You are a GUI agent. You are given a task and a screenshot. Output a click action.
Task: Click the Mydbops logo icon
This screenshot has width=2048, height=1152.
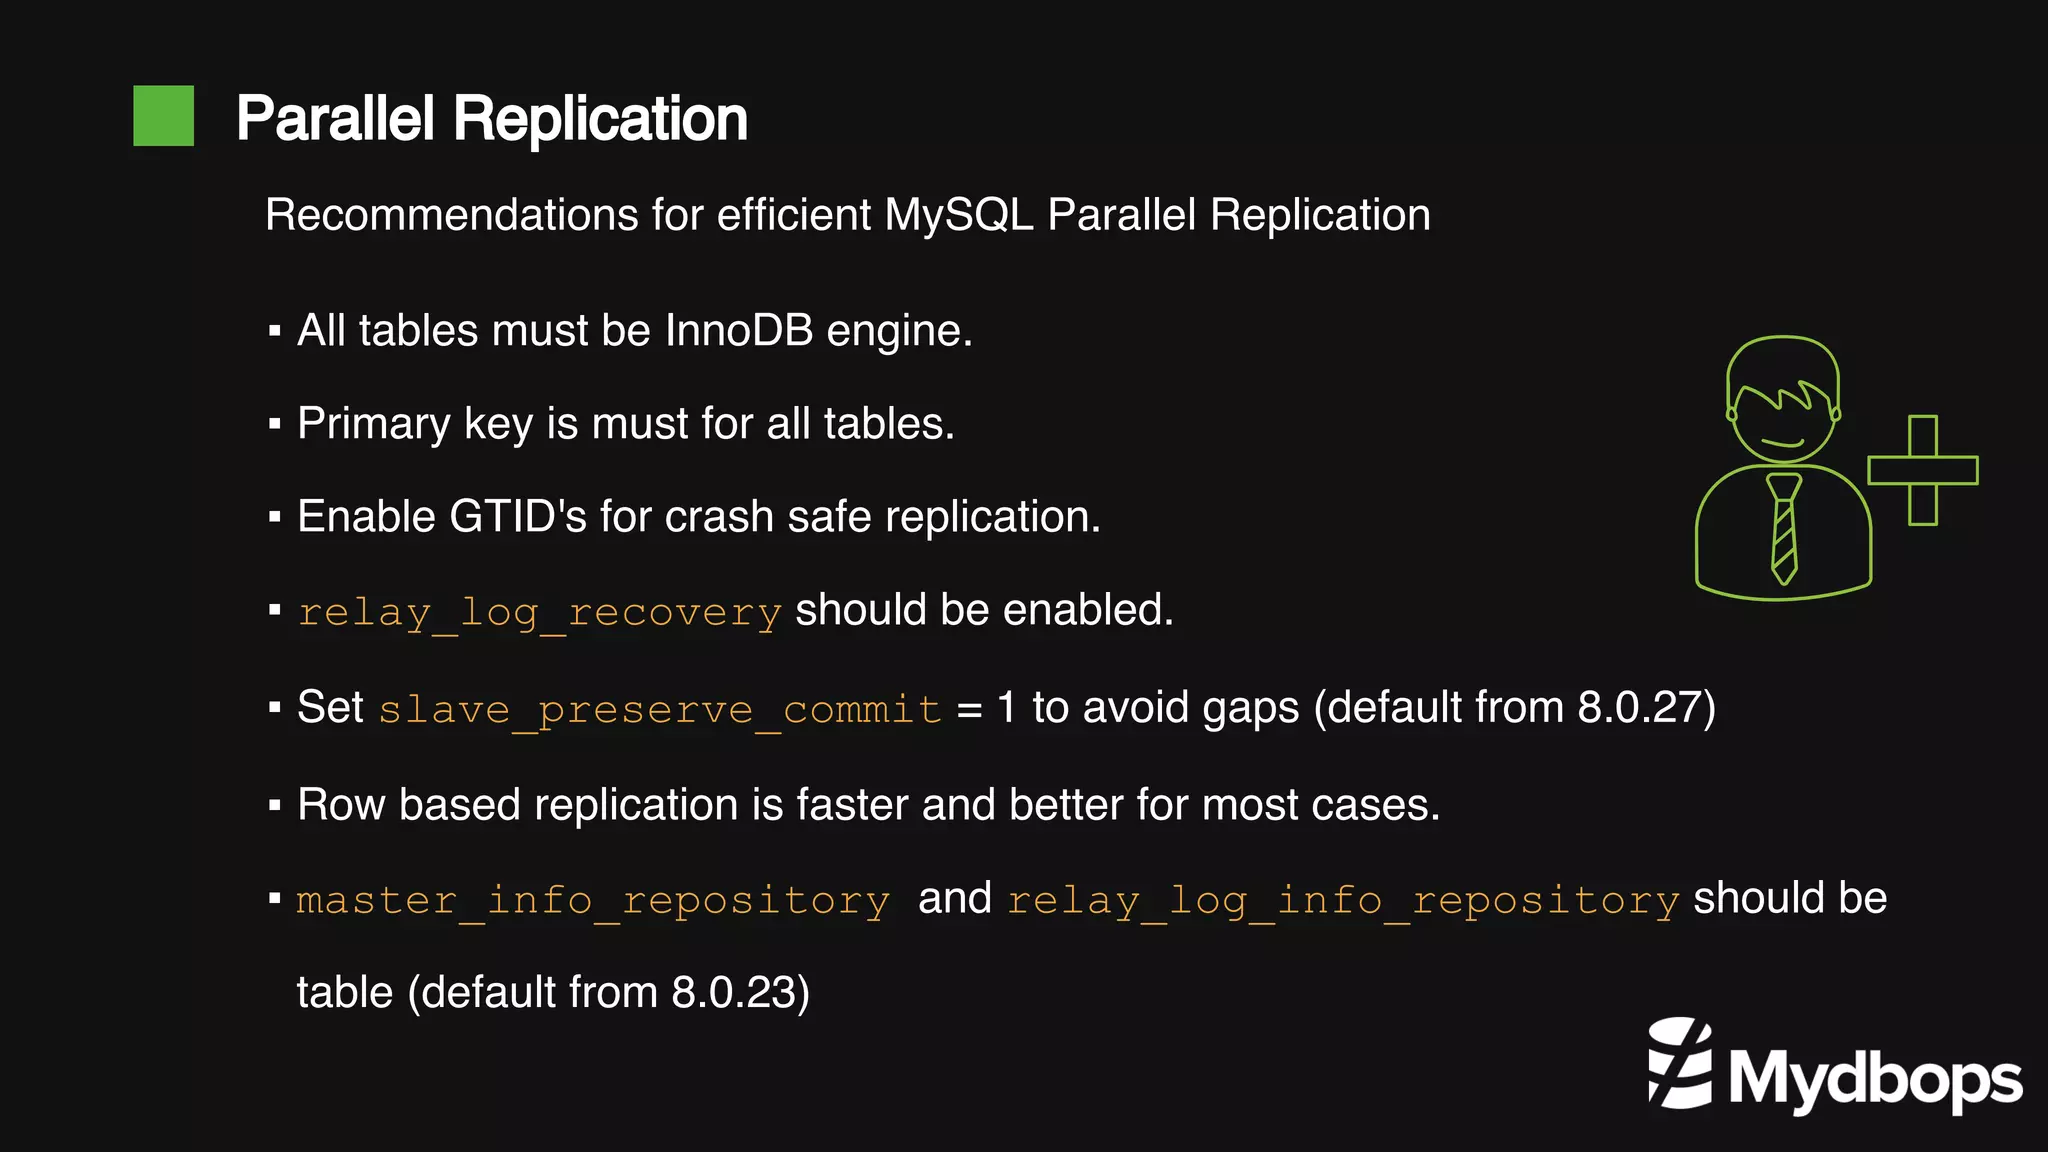[1680, 1064]
